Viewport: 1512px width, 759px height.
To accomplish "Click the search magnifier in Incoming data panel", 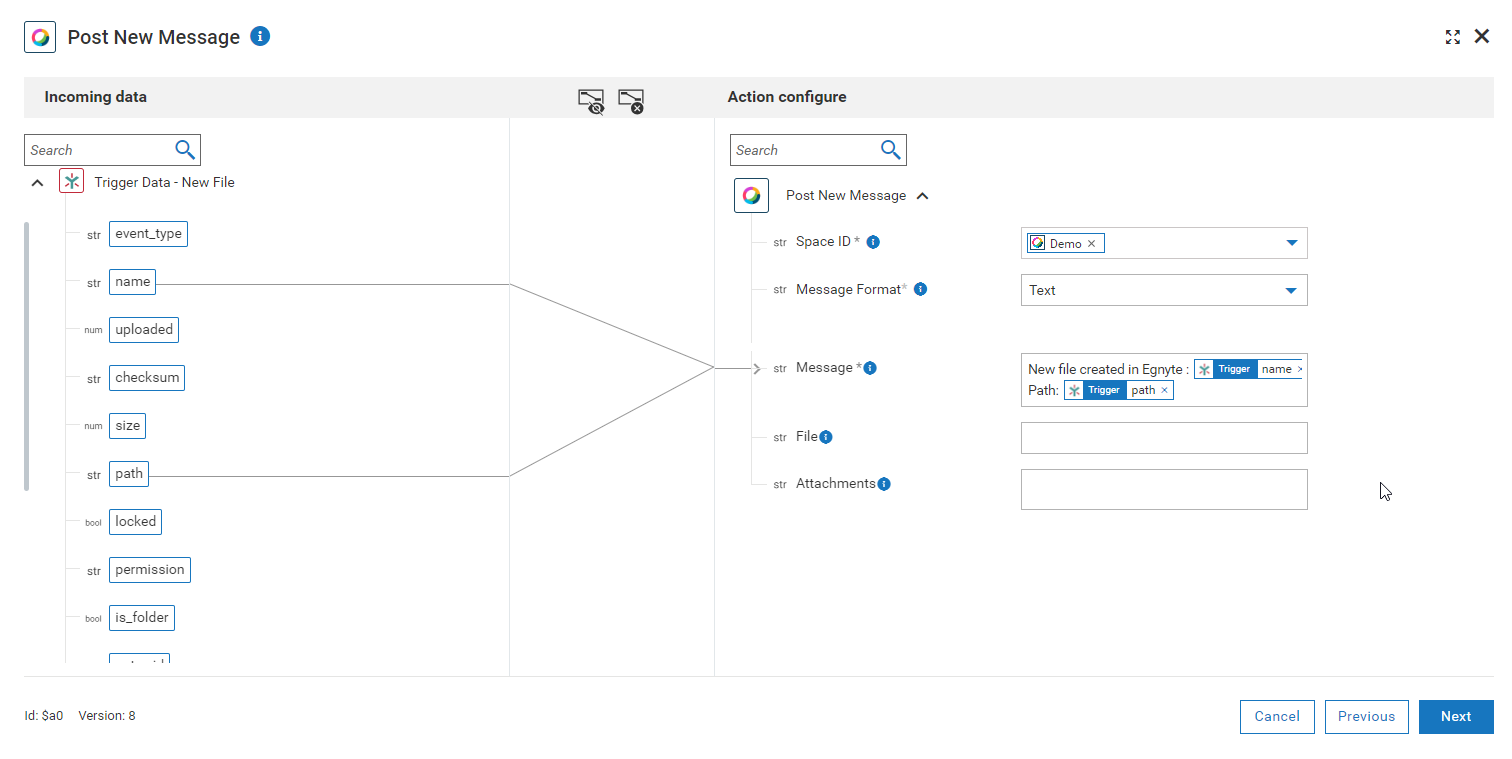I will [x=185, y=149].
